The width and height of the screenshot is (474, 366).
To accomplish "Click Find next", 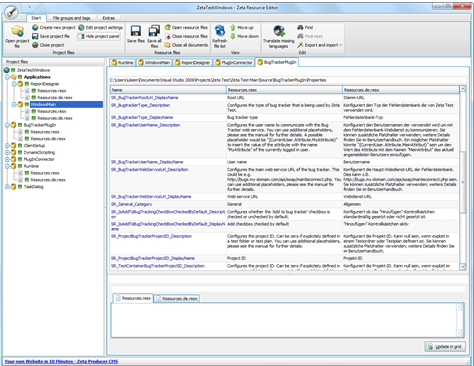I will [x=310, y=36].
